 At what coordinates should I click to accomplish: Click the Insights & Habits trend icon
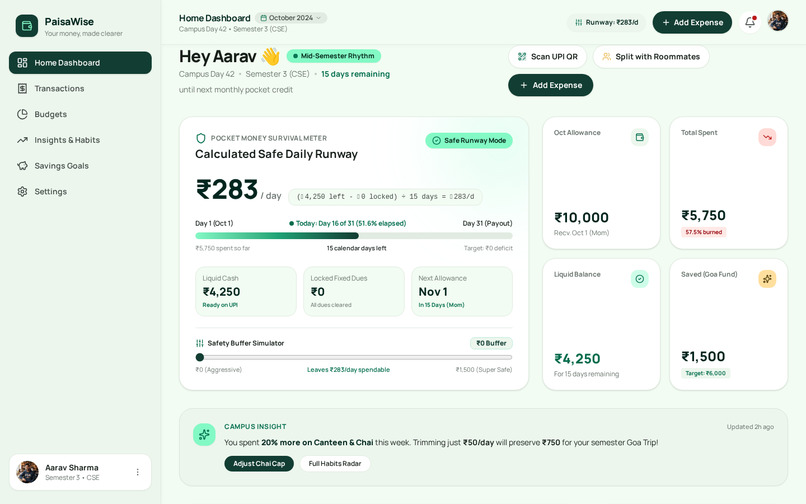[22, 140]
